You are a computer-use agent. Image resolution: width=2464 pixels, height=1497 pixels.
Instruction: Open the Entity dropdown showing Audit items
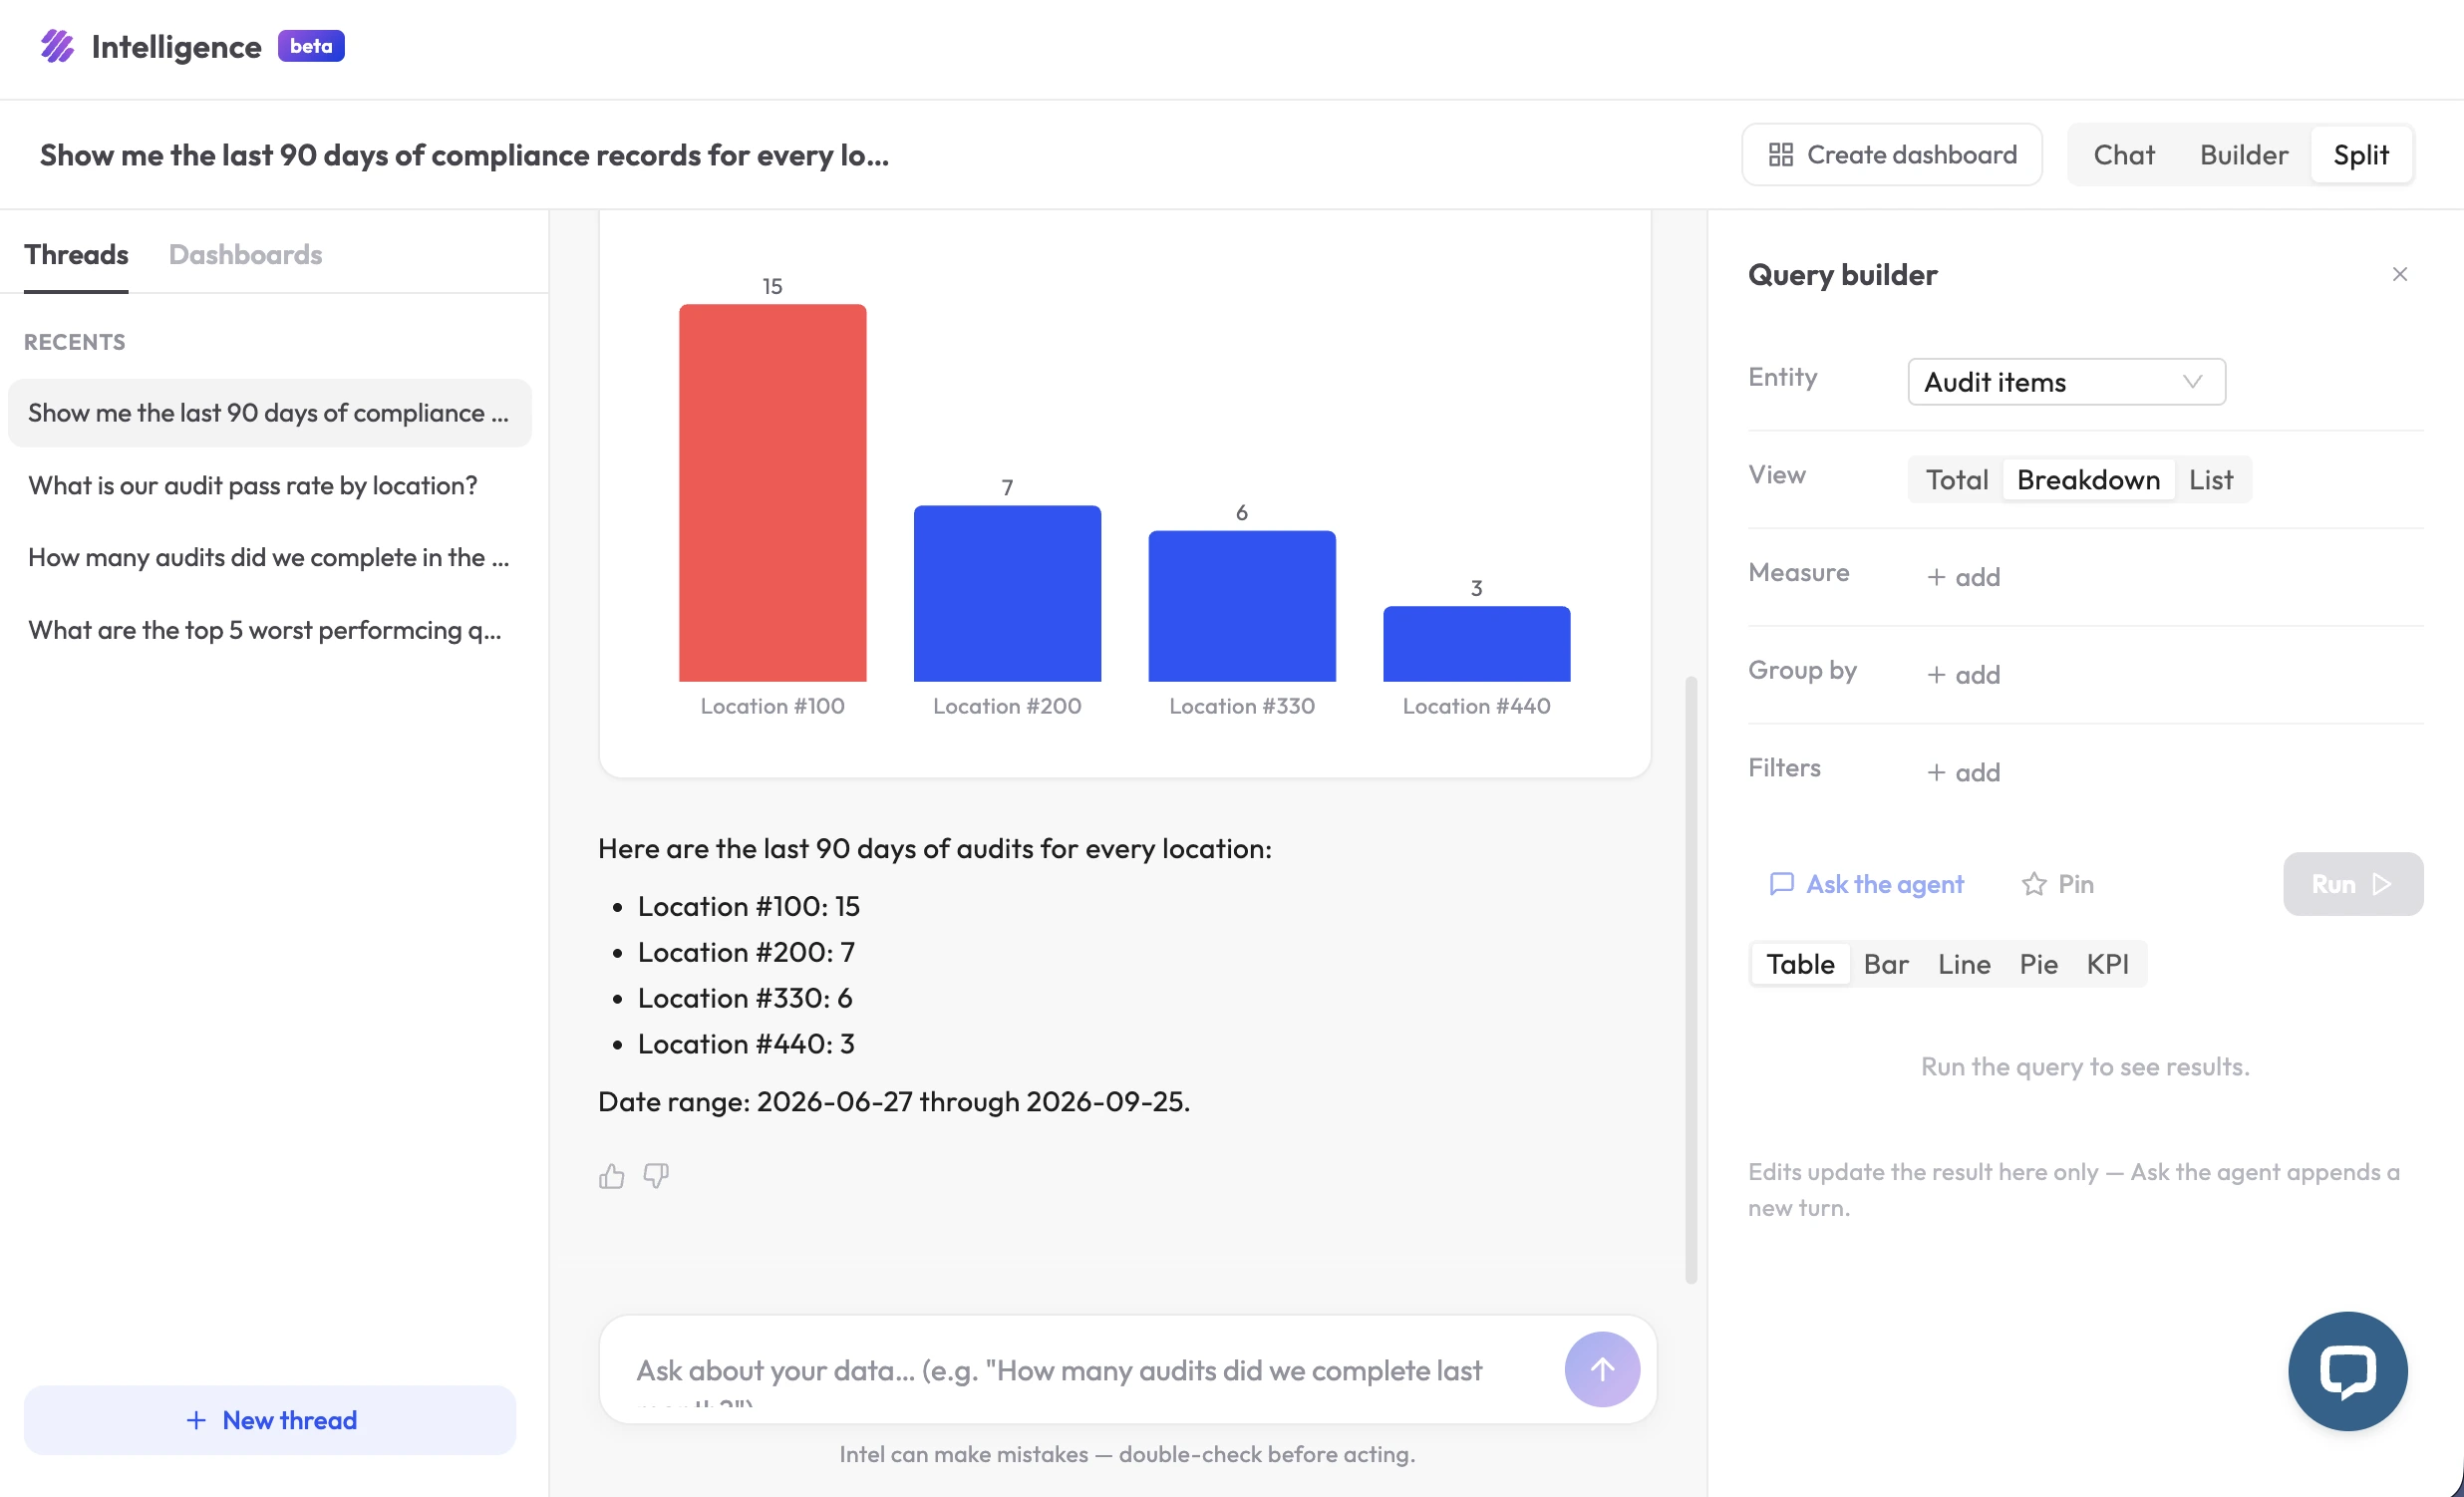(2066, 382)
